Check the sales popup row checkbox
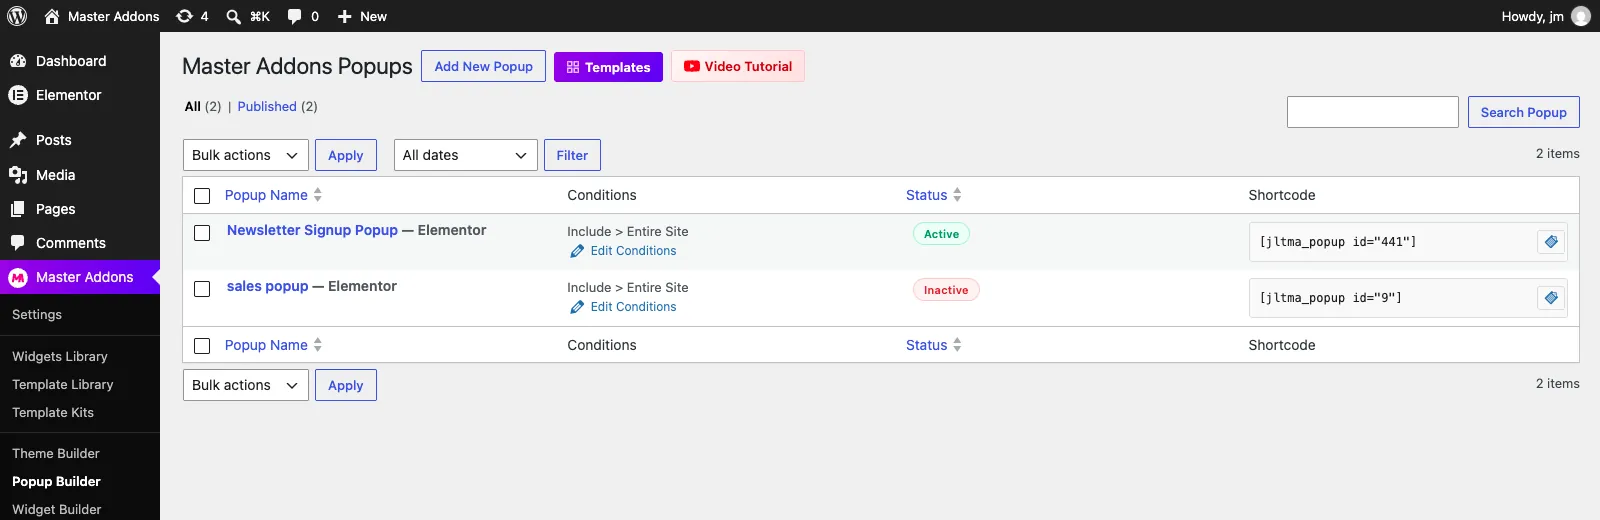 pos(202,289)
